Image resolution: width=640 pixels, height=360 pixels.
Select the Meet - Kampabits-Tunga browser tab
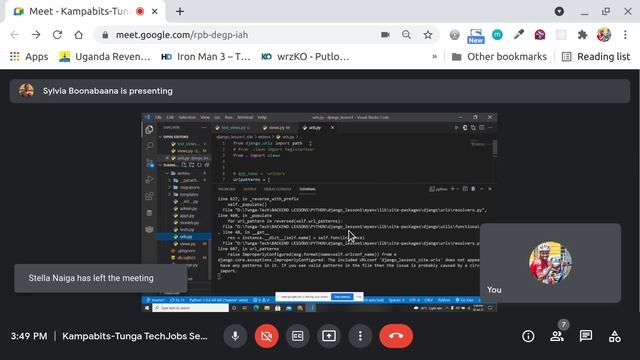(x=85, y=11)
